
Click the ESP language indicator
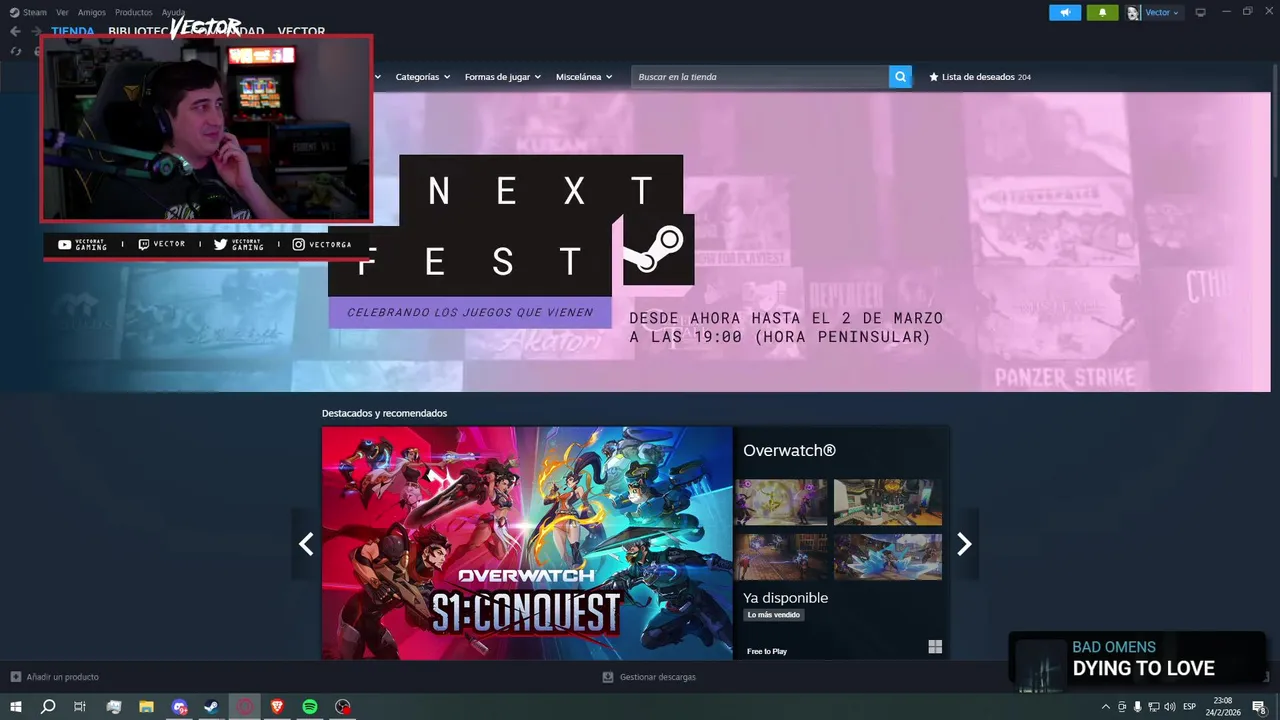pyautogui.click(x=1189, y=707)
